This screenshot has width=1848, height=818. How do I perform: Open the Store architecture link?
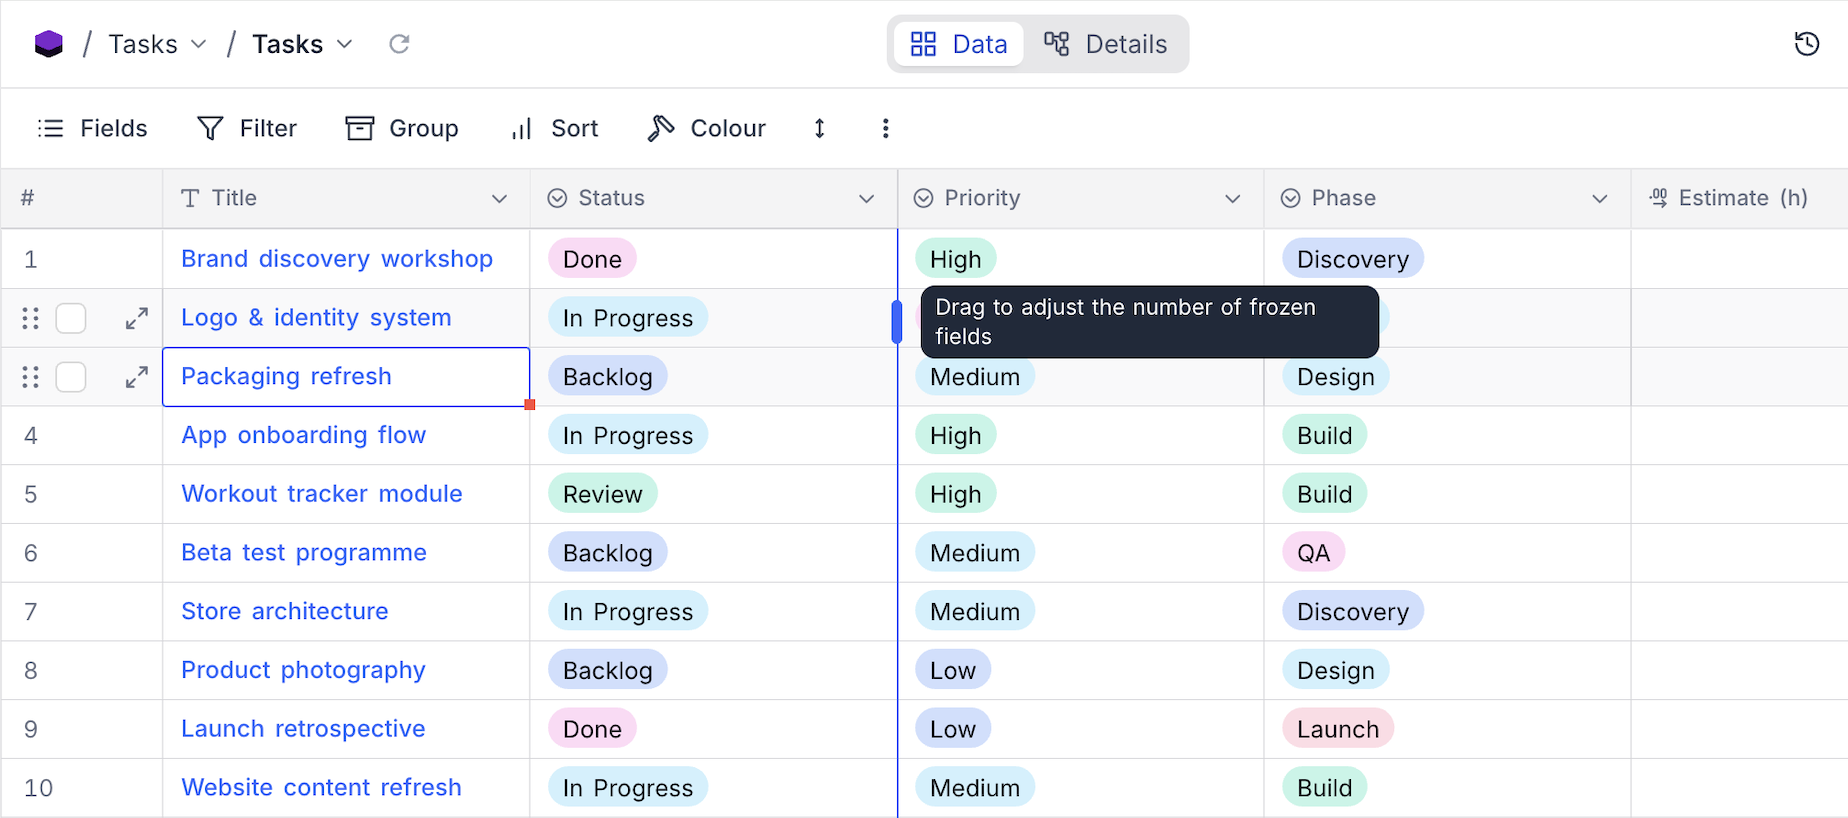(x=285, y=611)
